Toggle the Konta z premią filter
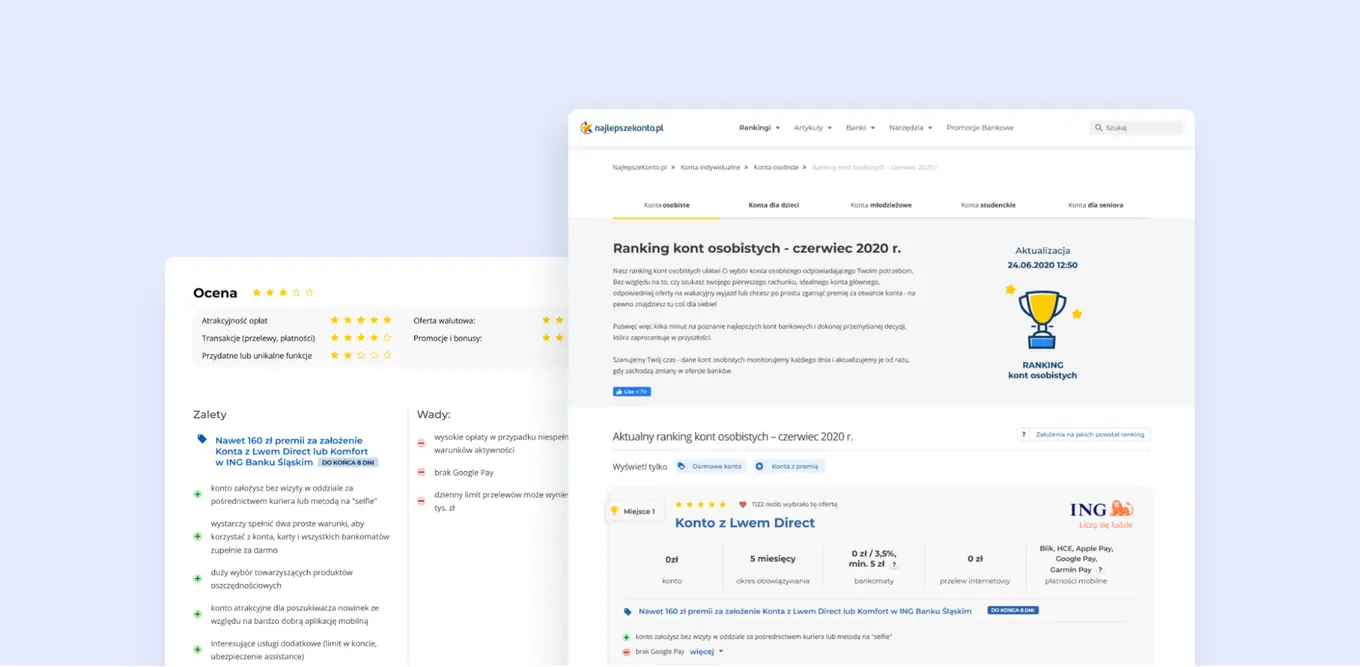The image size is (1360, 667). point(788,466)
